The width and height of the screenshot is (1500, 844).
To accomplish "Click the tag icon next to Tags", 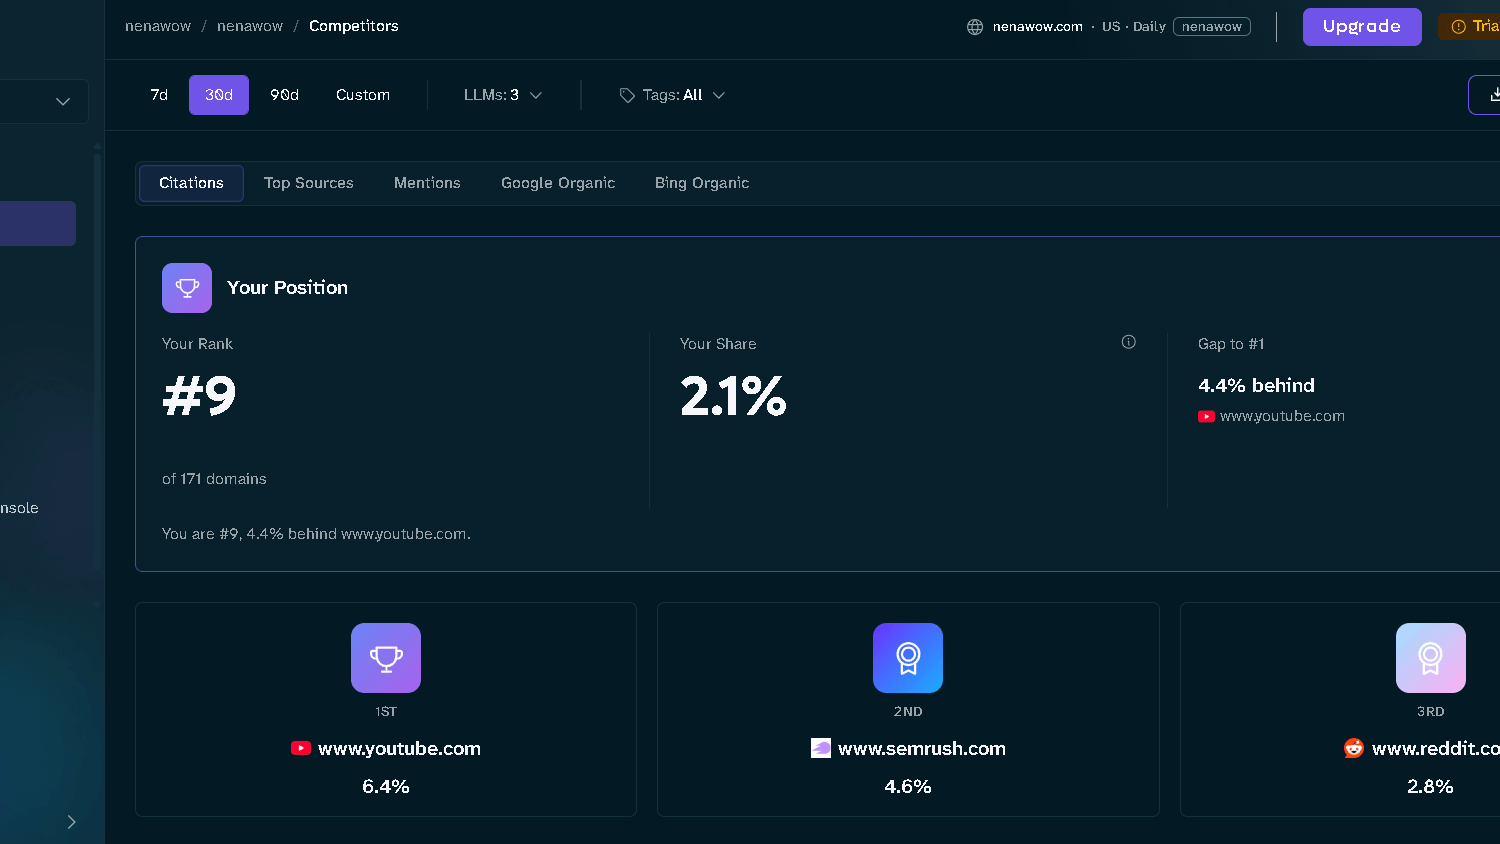I will [x=627, y=95].
